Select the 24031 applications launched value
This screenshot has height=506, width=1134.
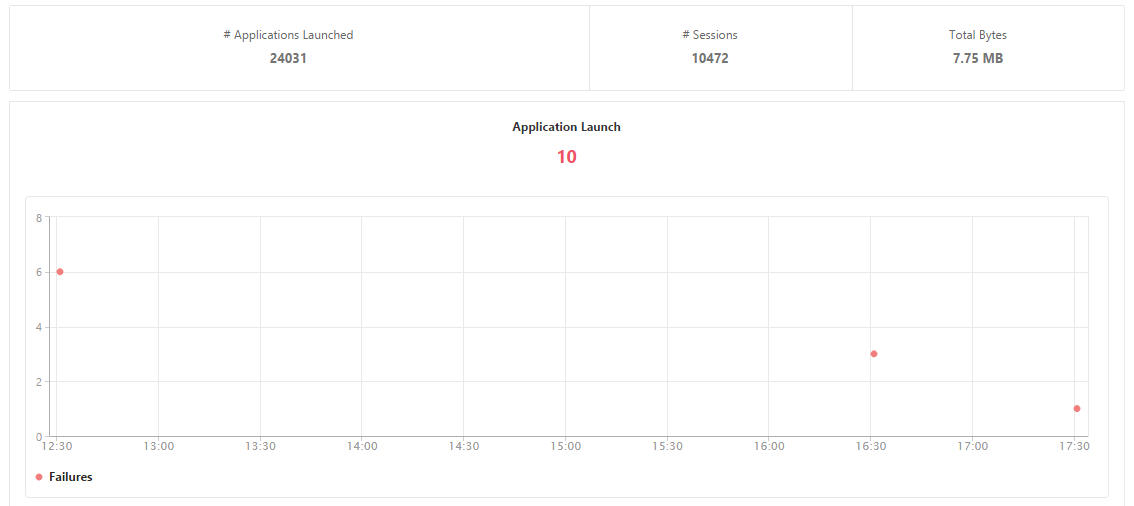pos(288,59)
